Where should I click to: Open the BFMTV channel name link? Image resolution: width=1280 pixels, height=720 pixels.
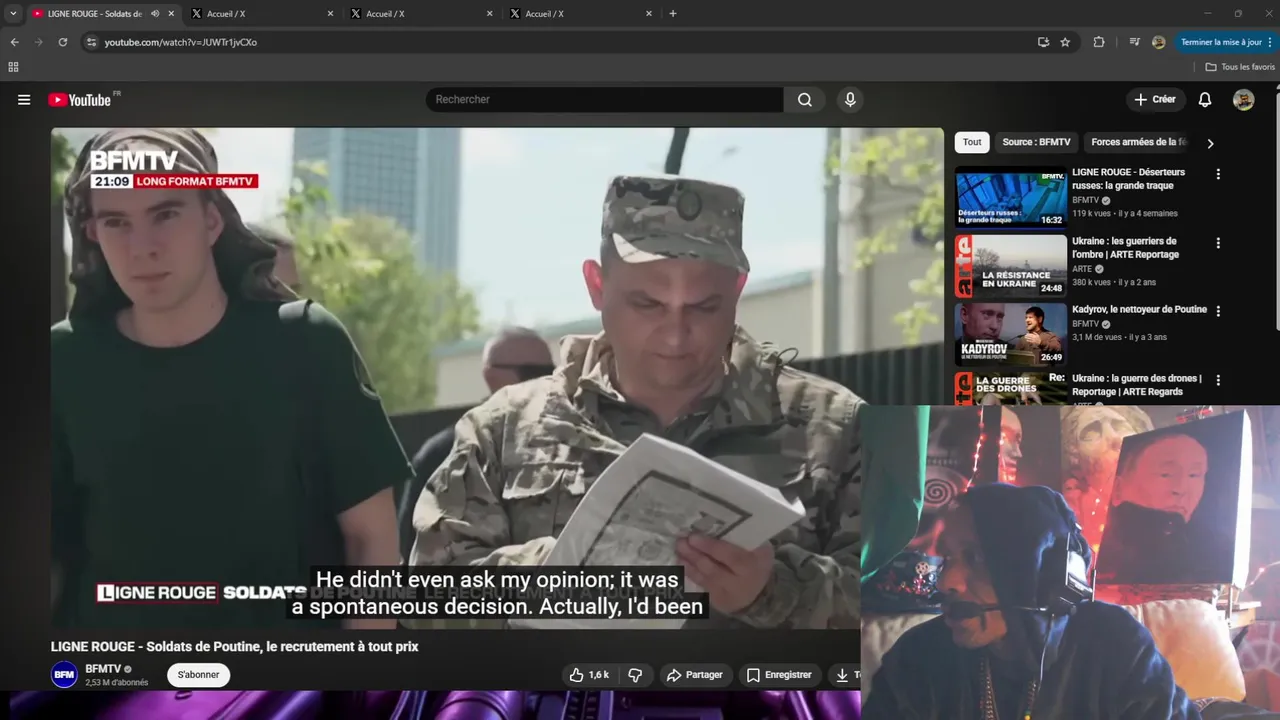click(103, 669)
